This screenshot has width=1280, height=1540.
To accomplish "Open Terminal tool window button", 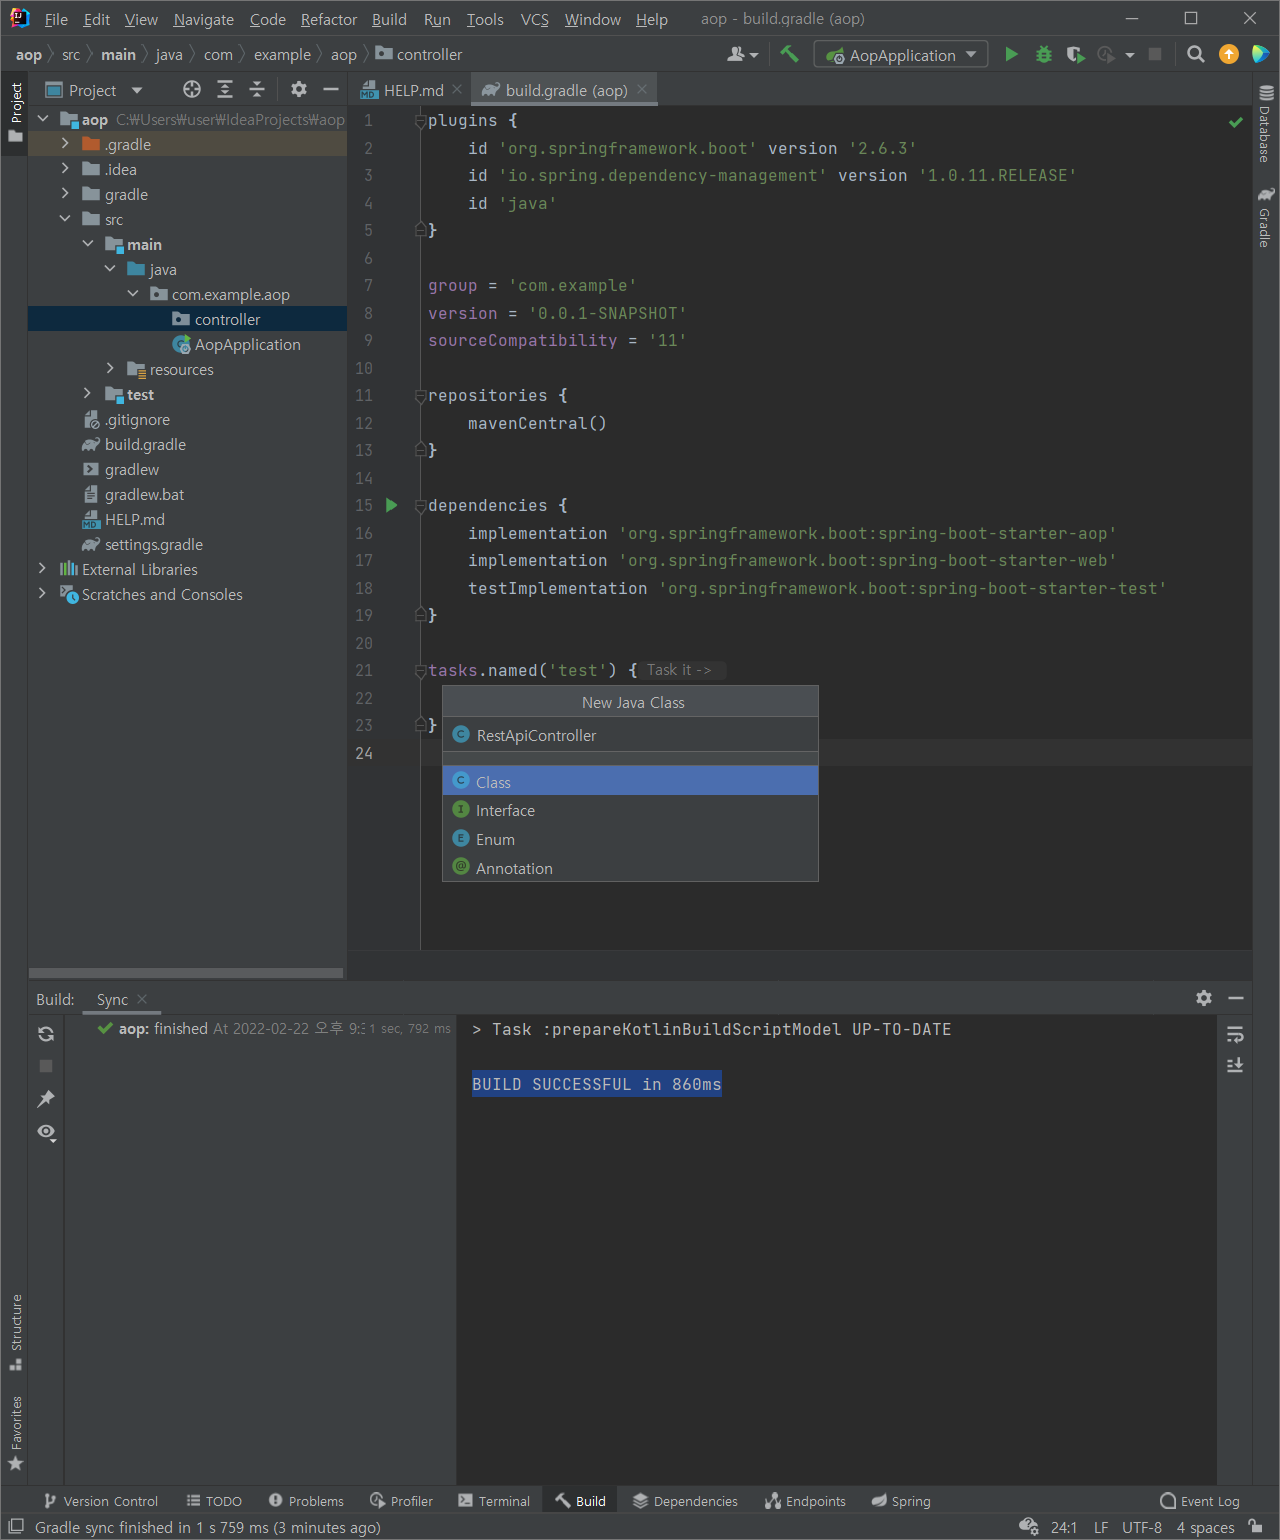I will (494, 1501).
